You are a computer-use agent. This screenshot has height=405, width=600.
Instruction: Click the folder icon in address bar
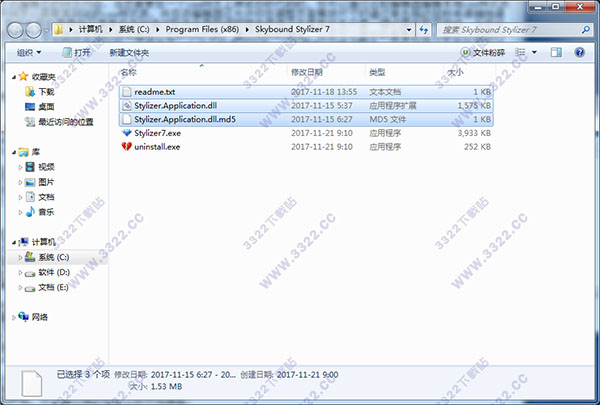[59, 29]
